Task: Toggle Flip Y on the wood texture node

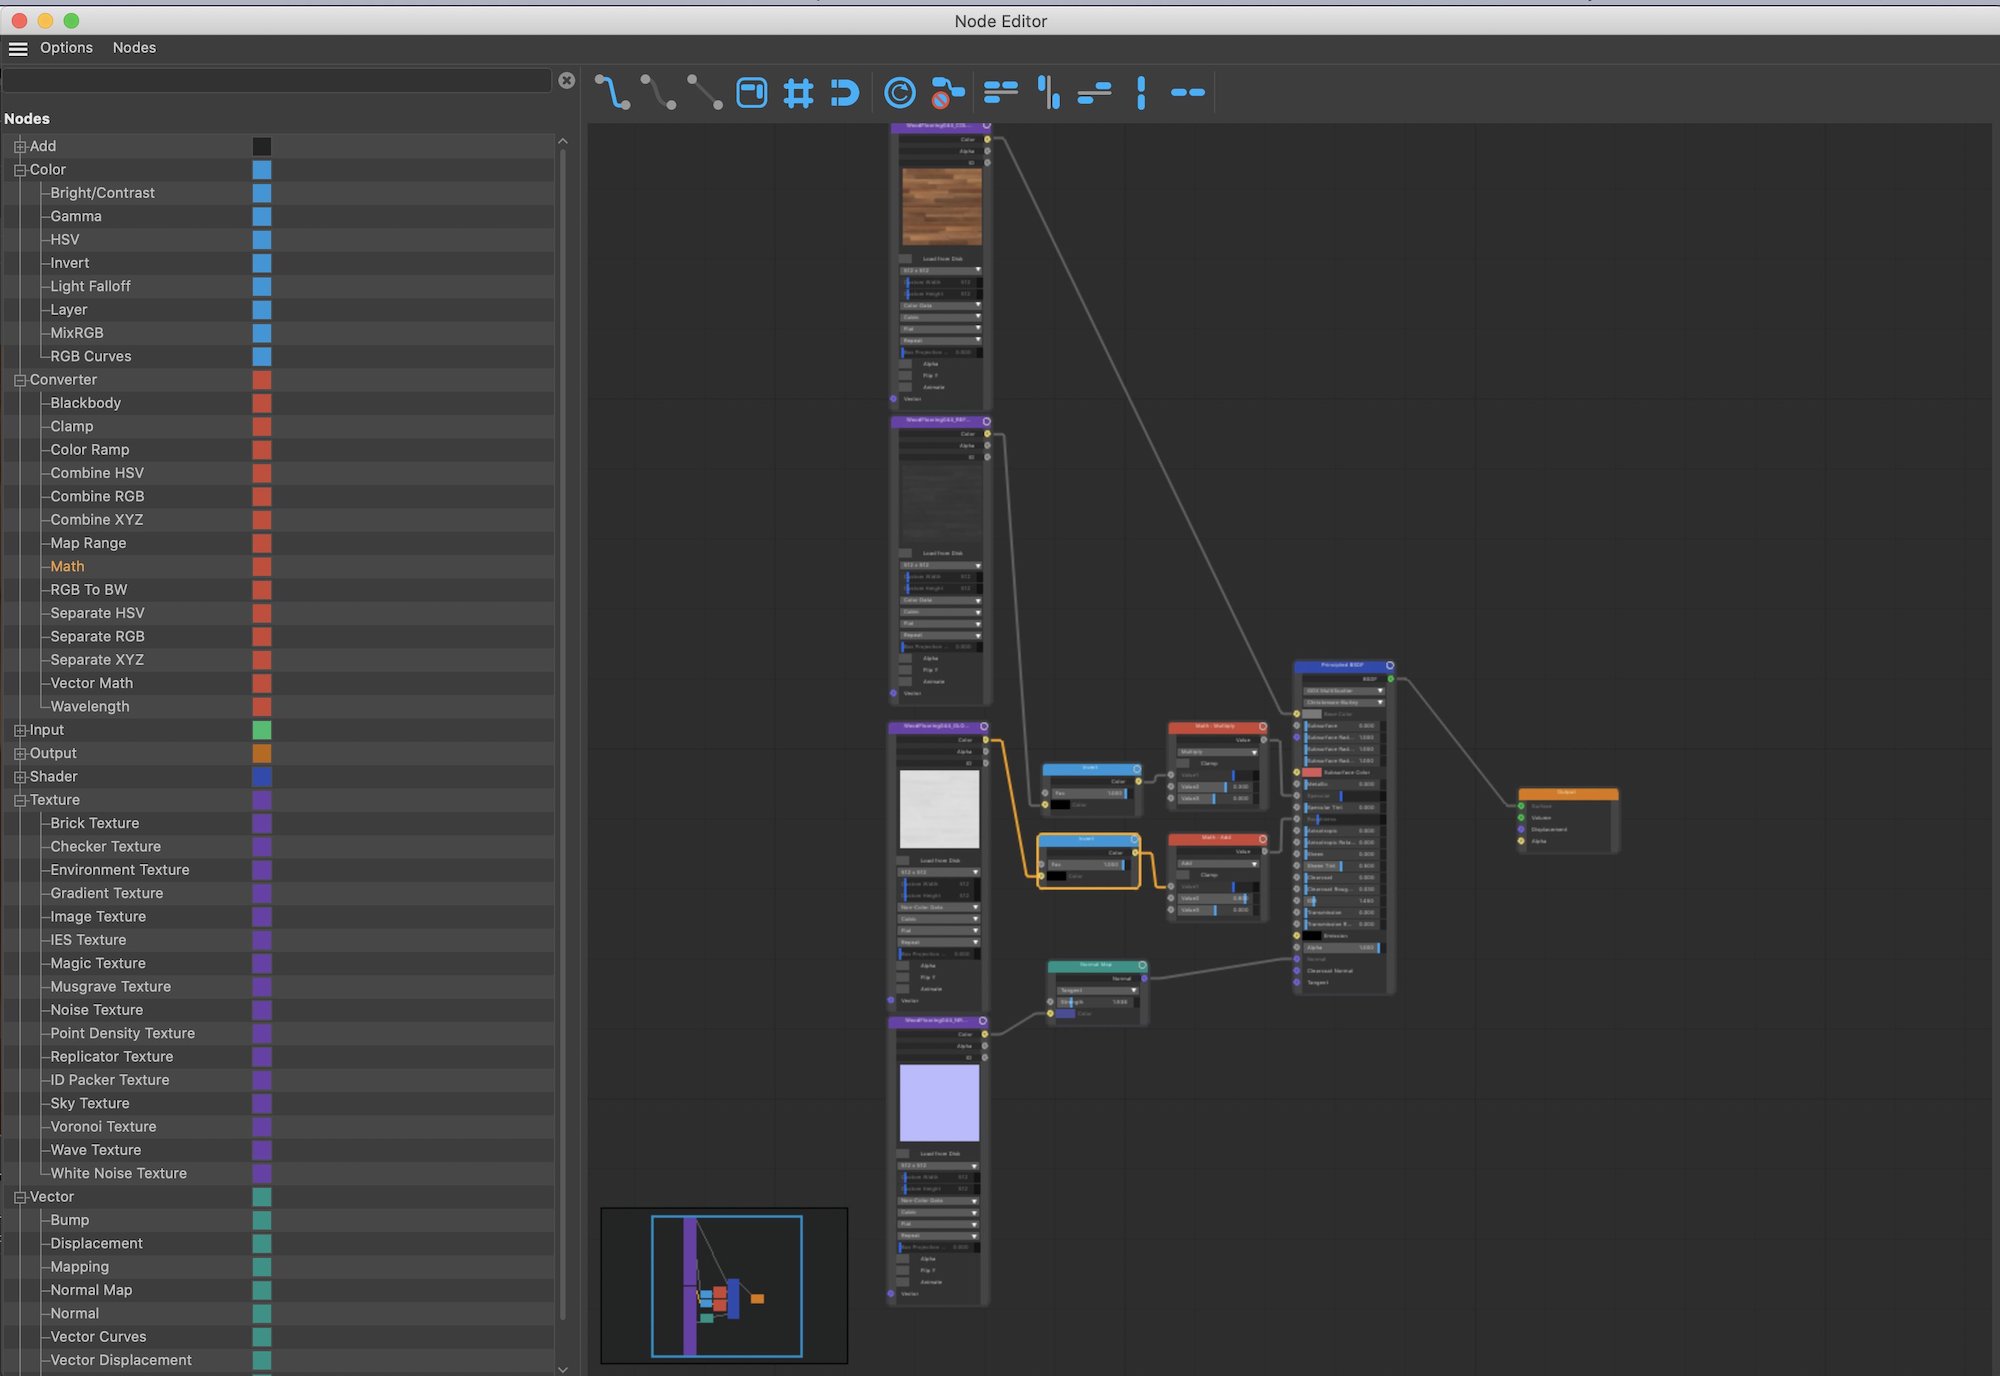Action: pos(905,376)
